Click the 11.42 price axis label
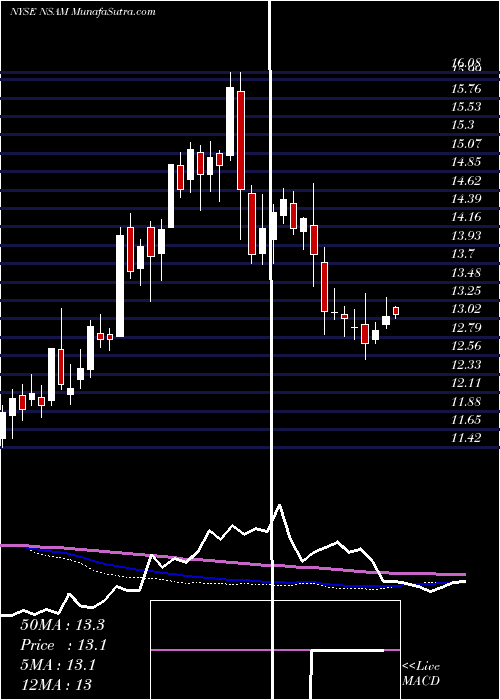The image size is (500, 700). click(467, 438)
